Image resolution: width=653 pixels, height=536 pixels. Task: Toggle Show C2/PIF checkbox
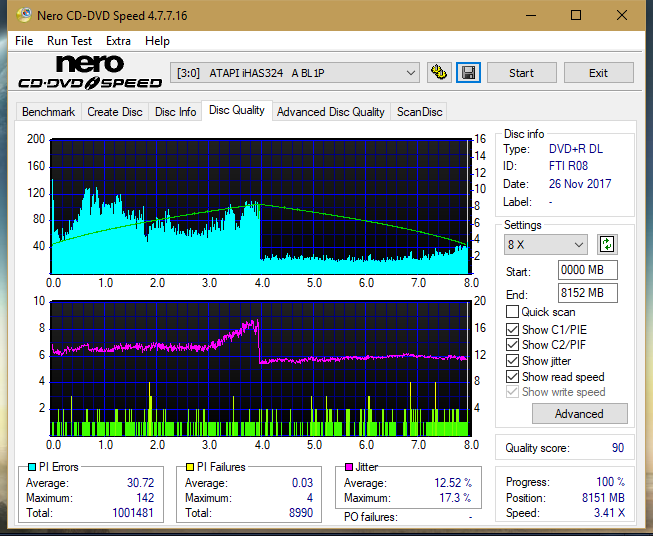tap(512, 345)
